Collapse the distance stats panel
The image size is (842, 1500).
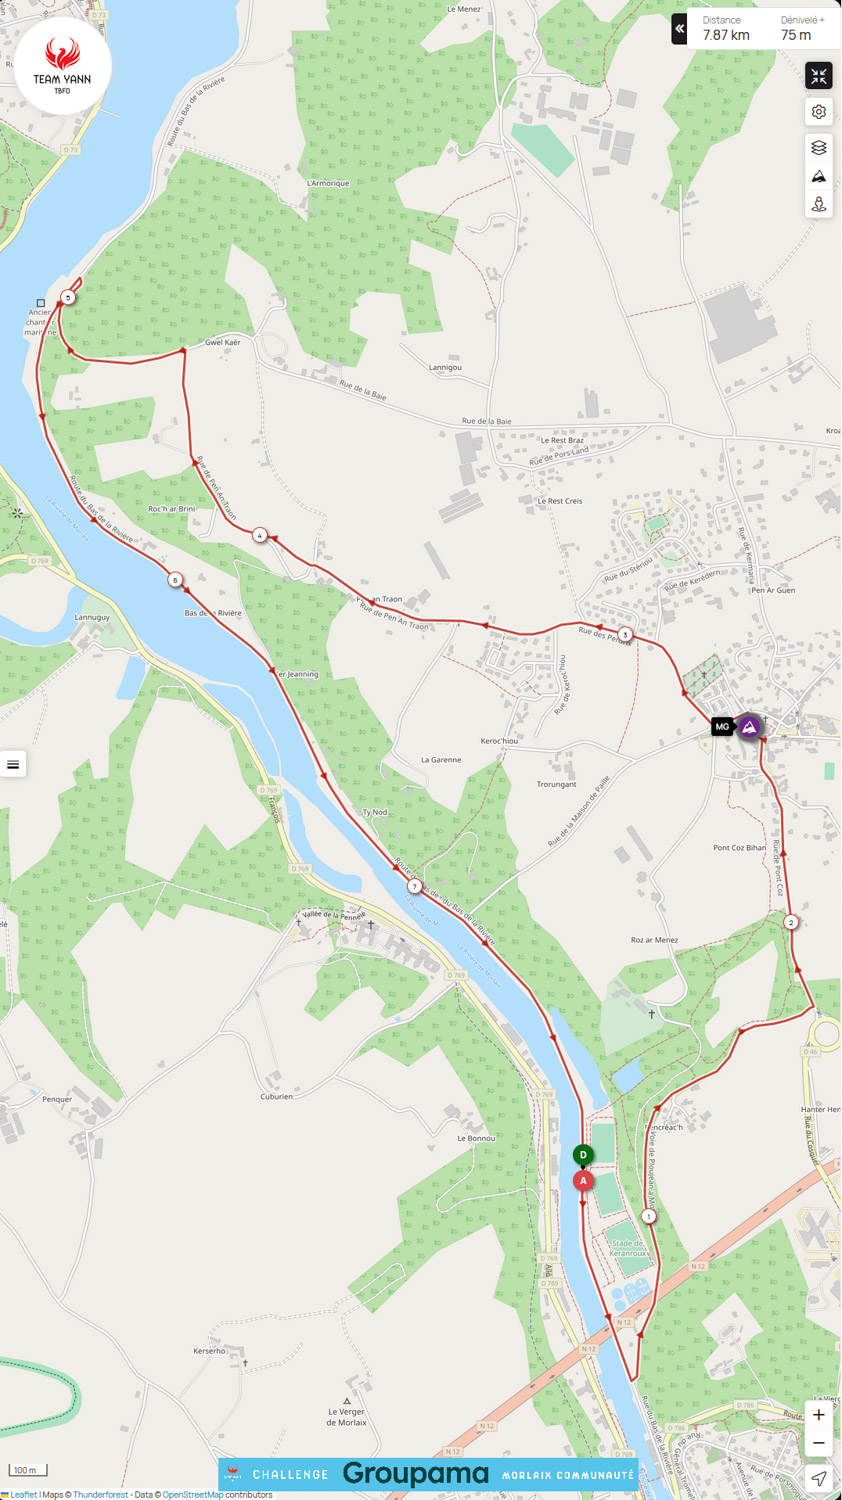pyautogui.click(x=679, y=29)
